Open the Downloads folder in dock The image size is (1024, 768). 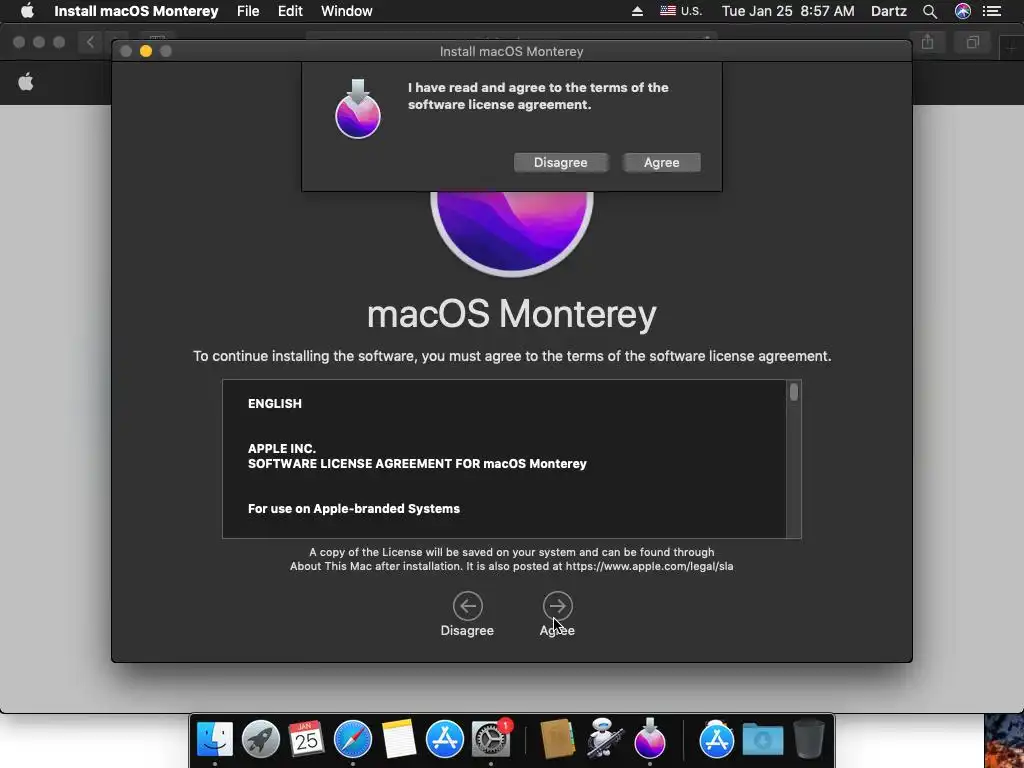763,739
